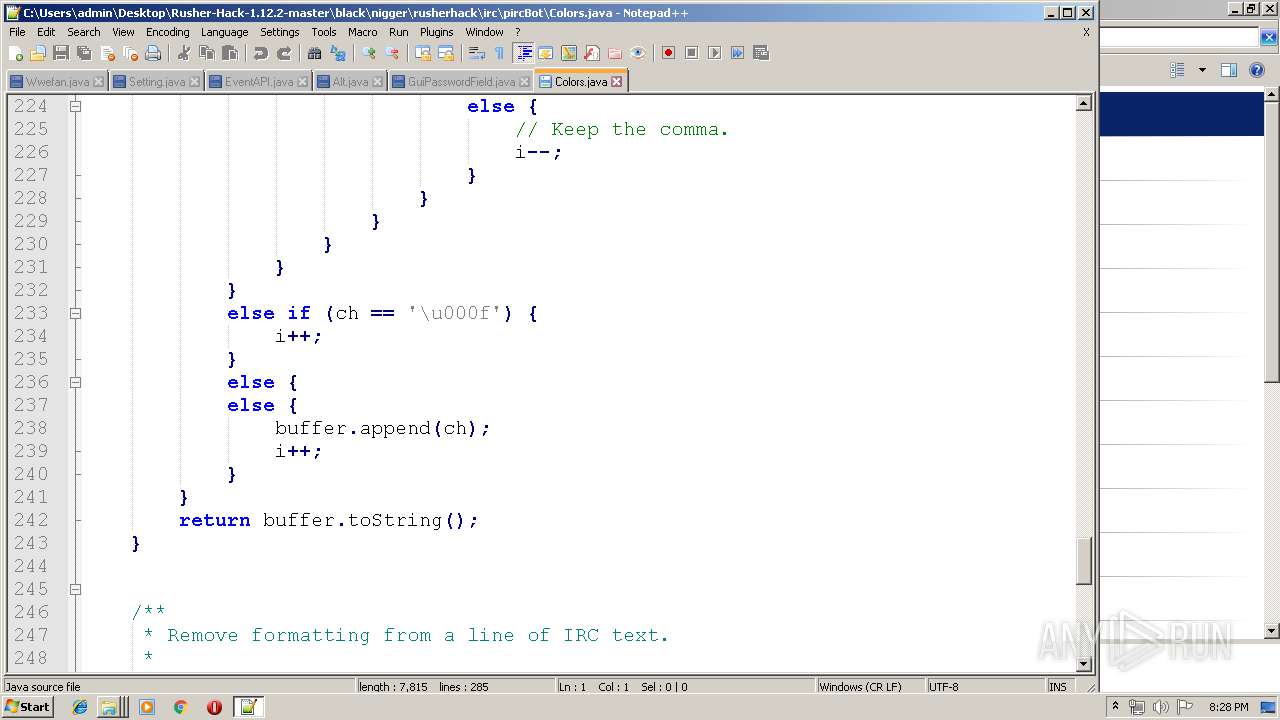The width and height of the screenshot is (1280, 720).
Task: Collapse fold marker at line 224
Action: click(75, 106)
